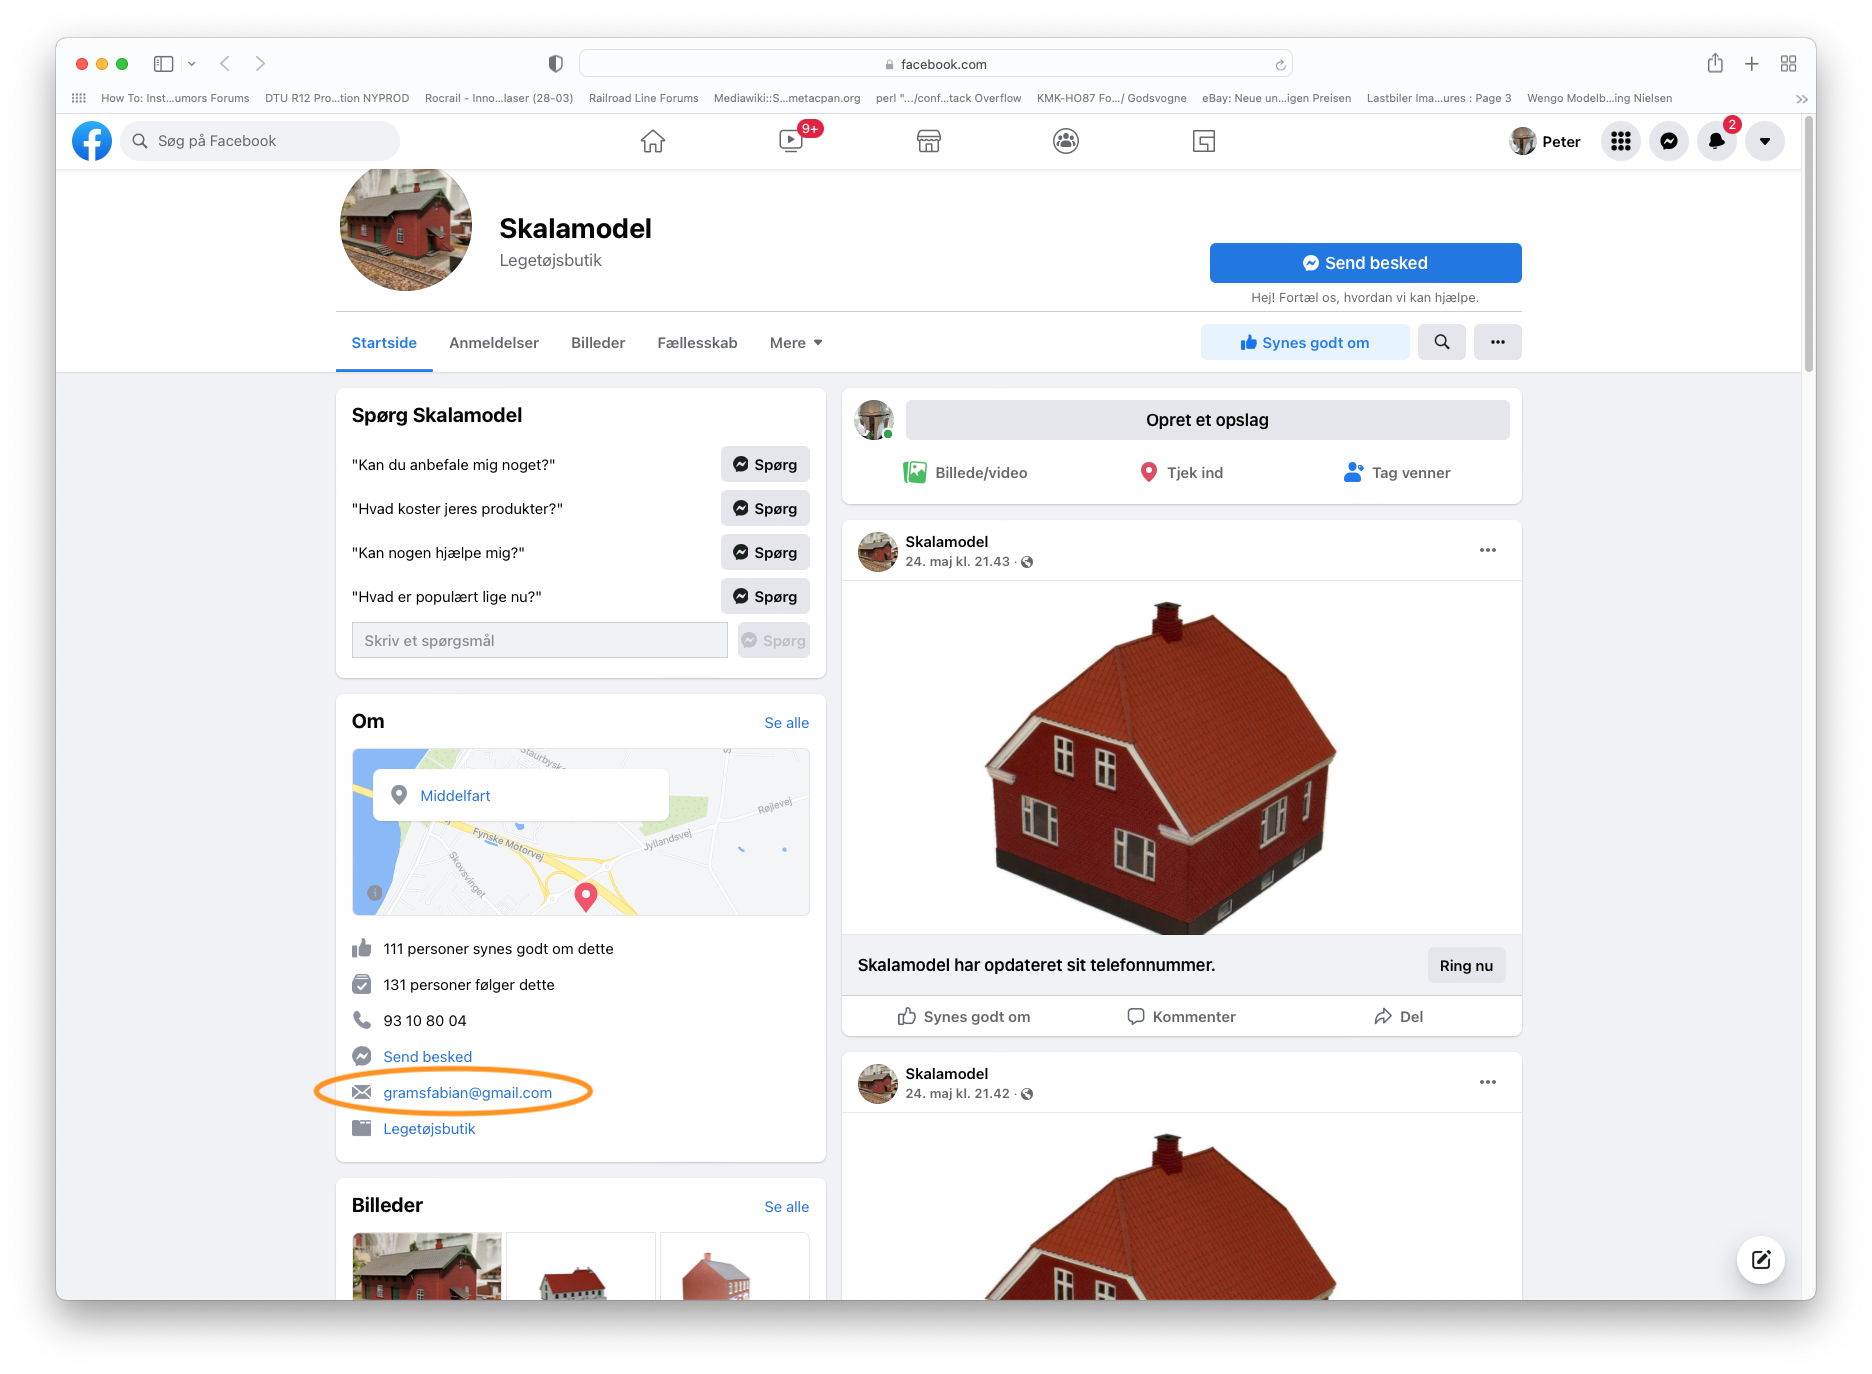Click Se alle in the Om section
This screenshot has height=1374, width=1872.
click(x=786, y=722)
